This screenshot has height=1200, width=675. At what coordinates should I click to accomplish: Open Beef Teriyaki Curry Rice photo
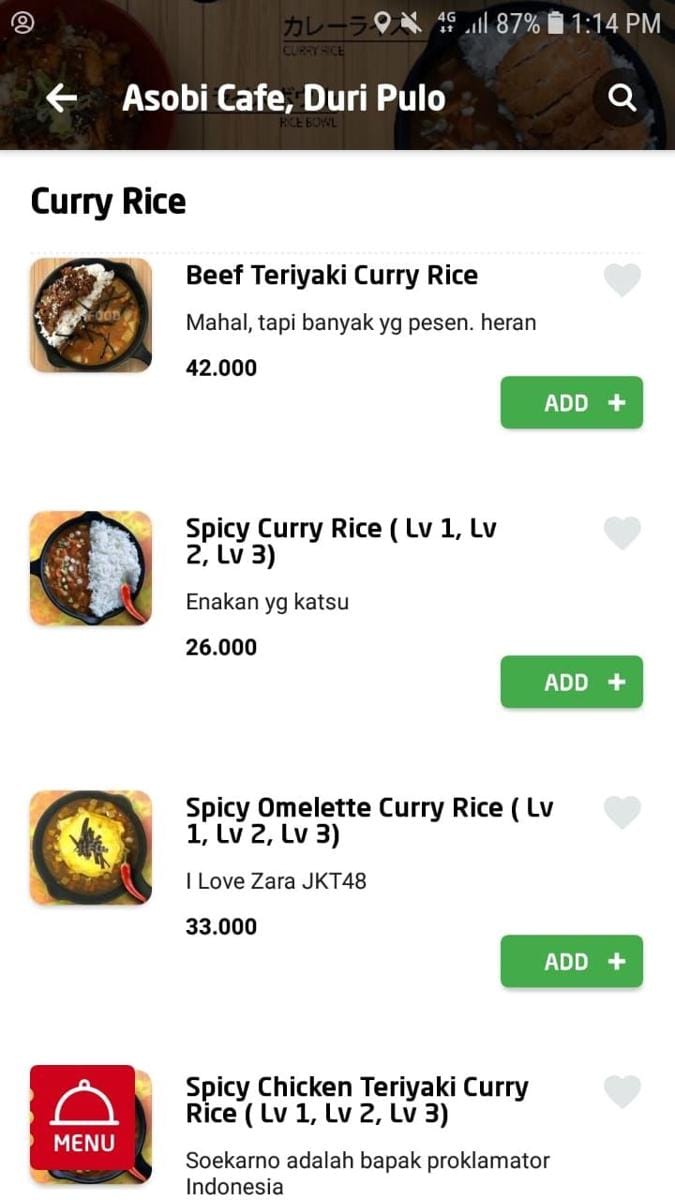91,316
